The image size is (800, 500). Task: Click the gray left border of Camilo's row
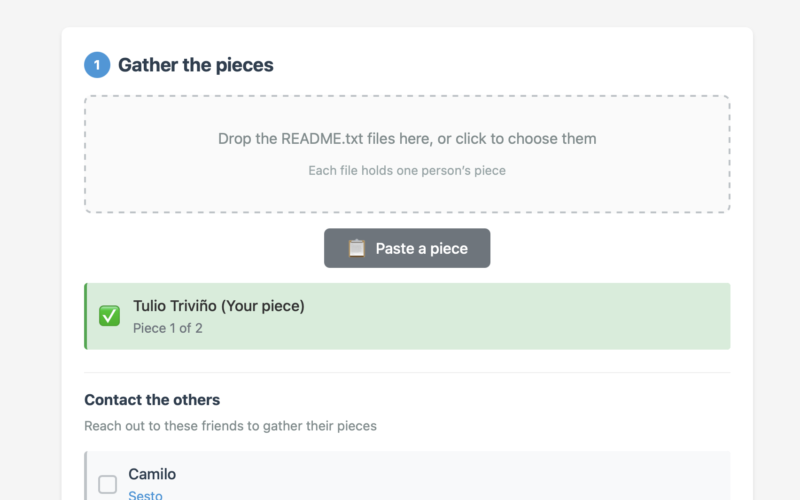pos(86,478)
